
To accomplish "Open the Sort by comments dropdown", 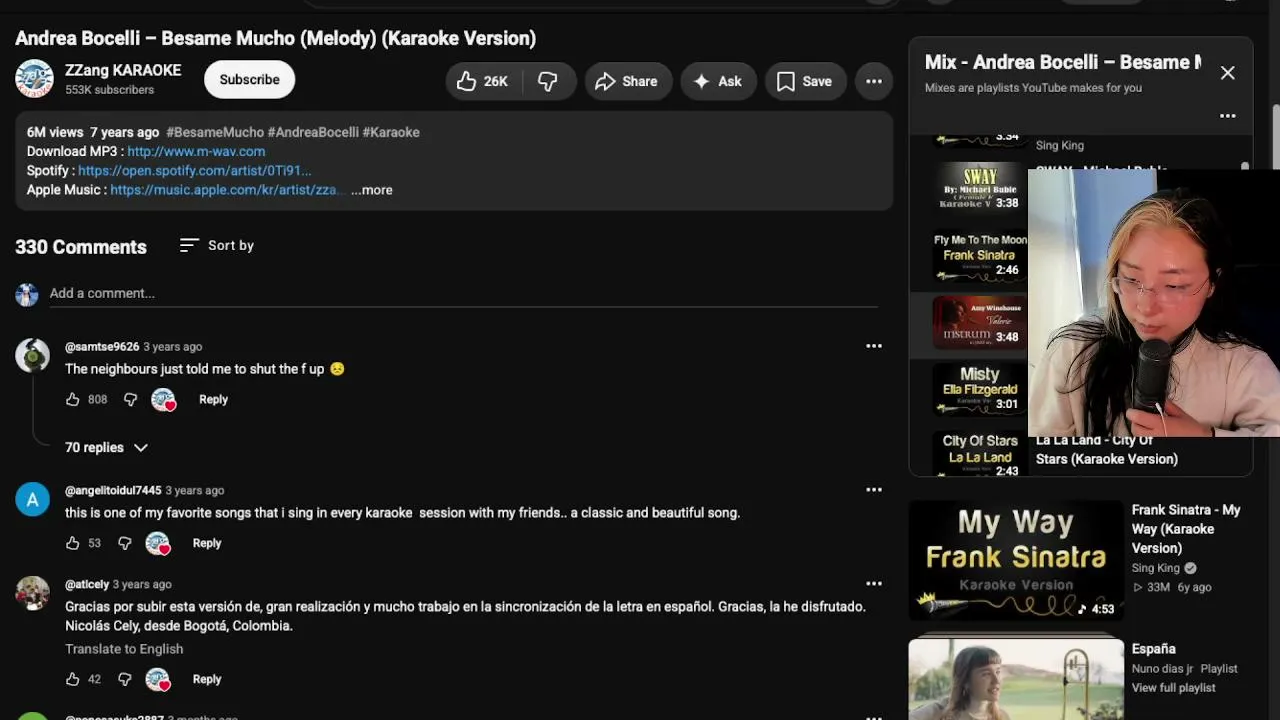I will (x=216, y=245).
